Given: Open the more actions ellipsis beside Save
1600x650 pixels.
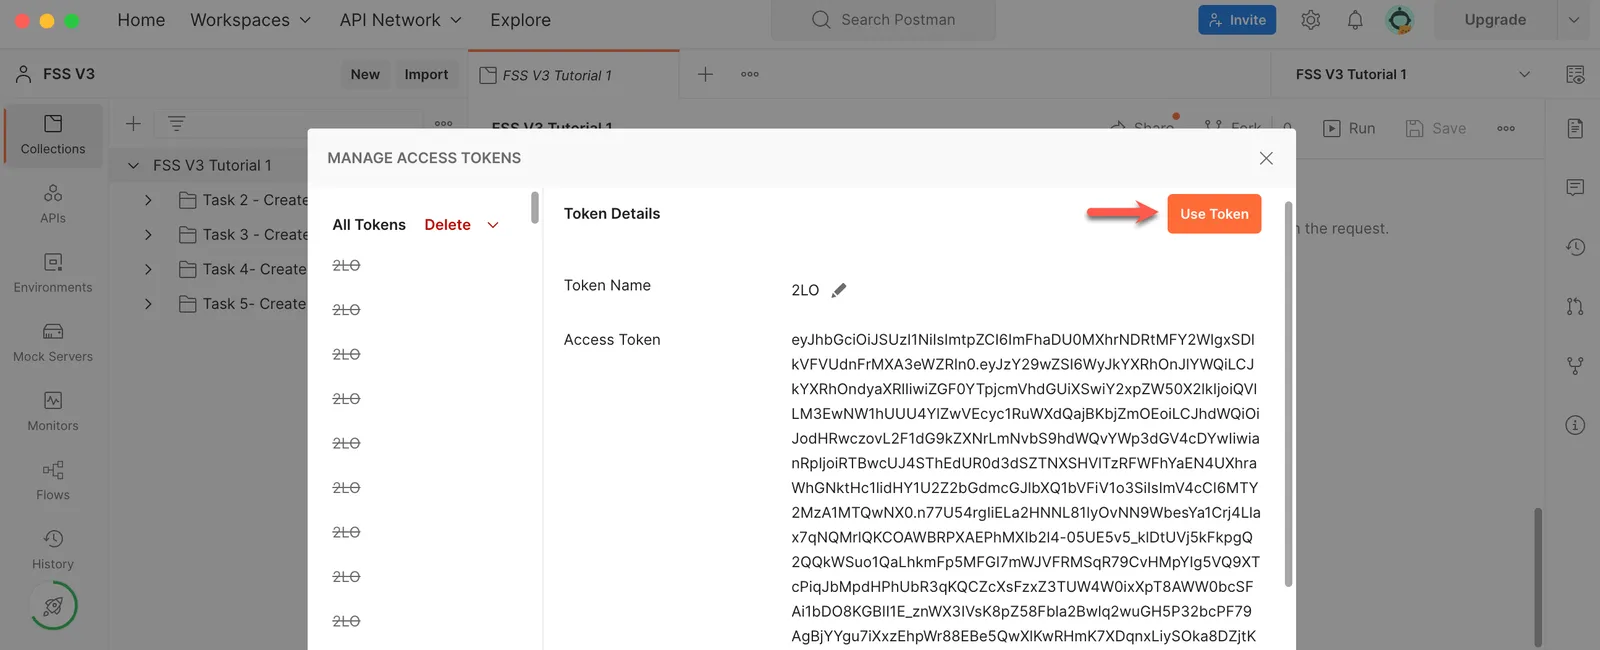Looking at the screenshot, I should pyautogui.click(x=1506, y=128).
